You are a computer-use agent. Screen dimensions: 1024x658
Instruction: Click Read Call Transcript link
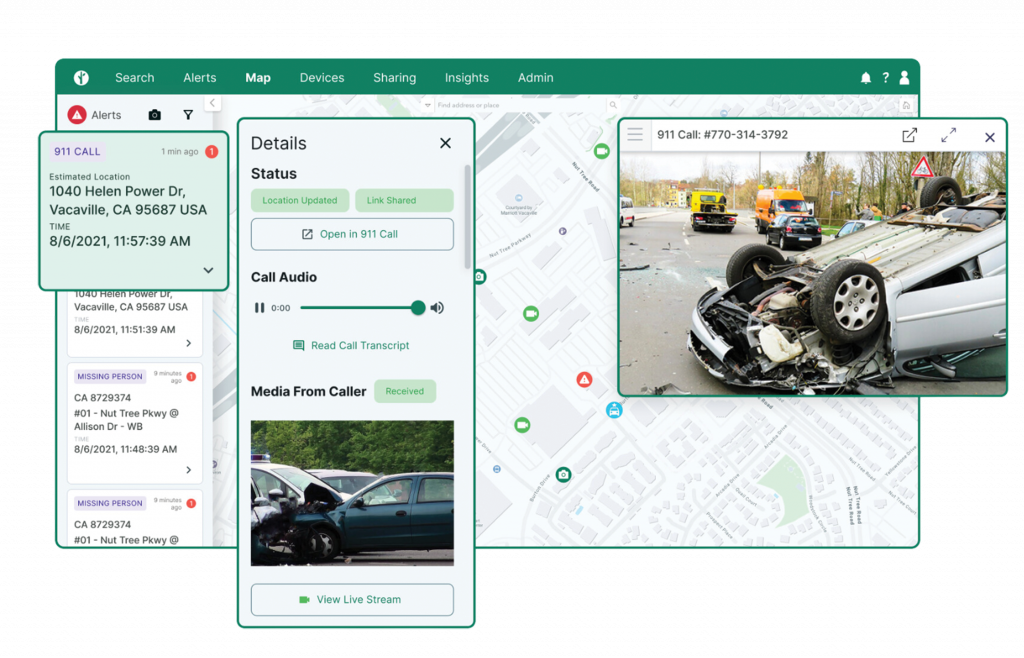tap(351, 346)
